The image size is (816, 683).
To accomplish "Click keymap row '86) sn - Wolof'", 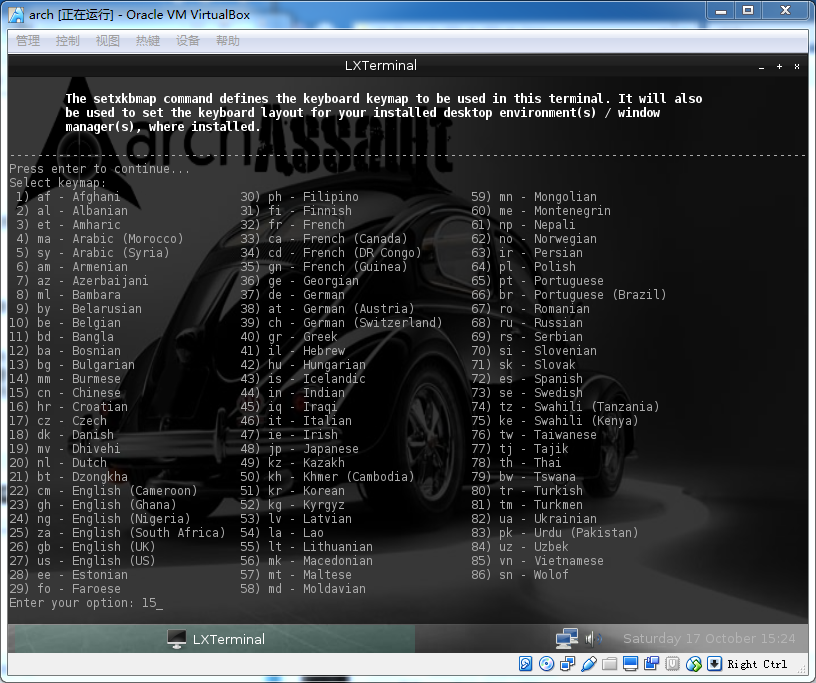I will [520, 575].
